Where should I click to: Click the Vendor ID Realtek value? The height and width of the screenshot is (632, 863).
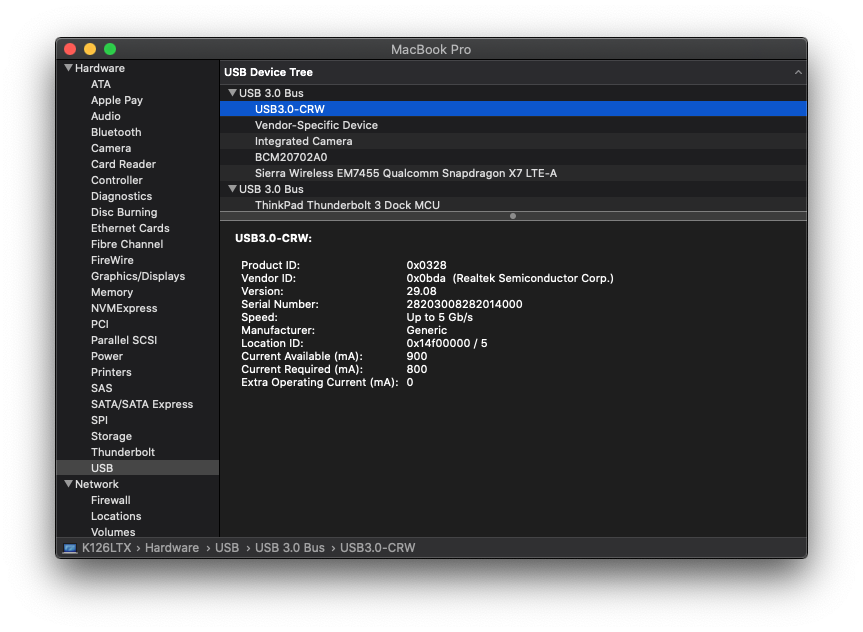coord(510,278)
